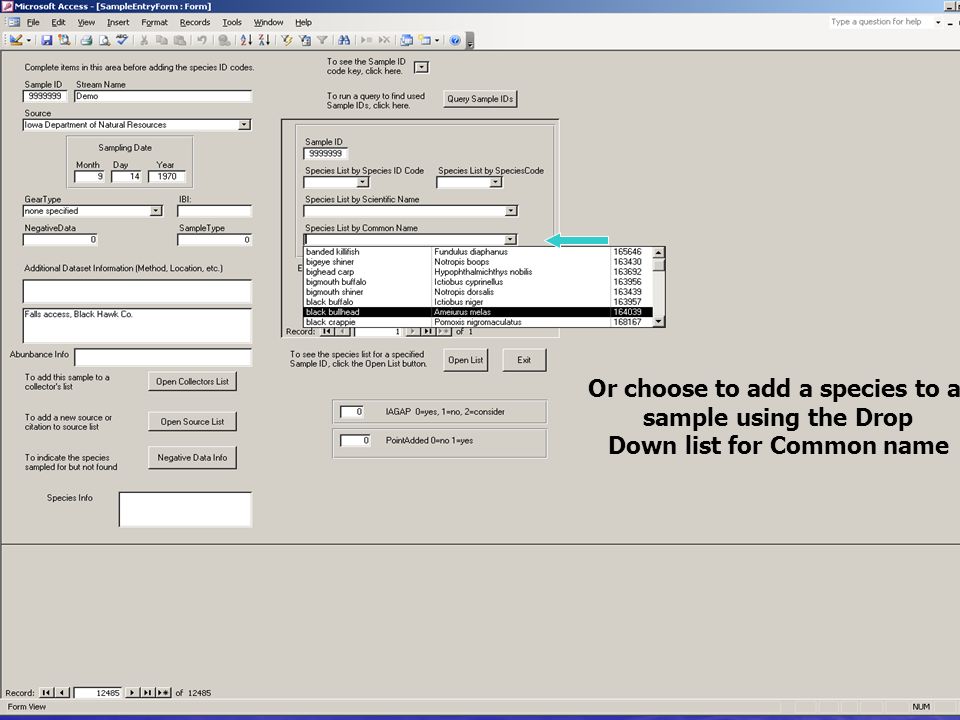Open the Insert menu

point(118,22)
